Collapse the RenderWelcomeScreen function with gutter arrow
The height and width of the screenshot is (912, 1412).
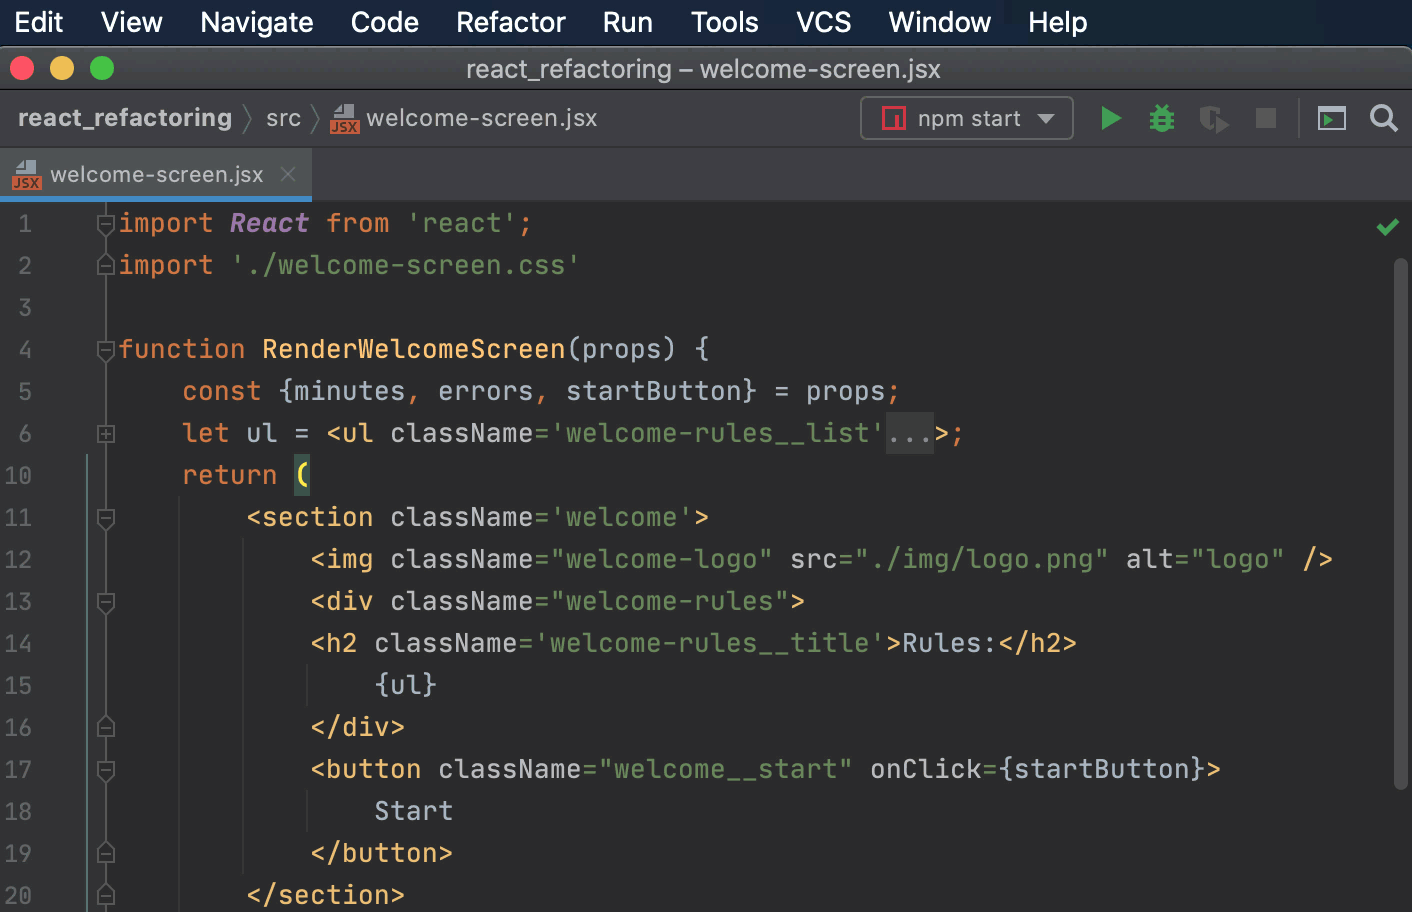105,350
